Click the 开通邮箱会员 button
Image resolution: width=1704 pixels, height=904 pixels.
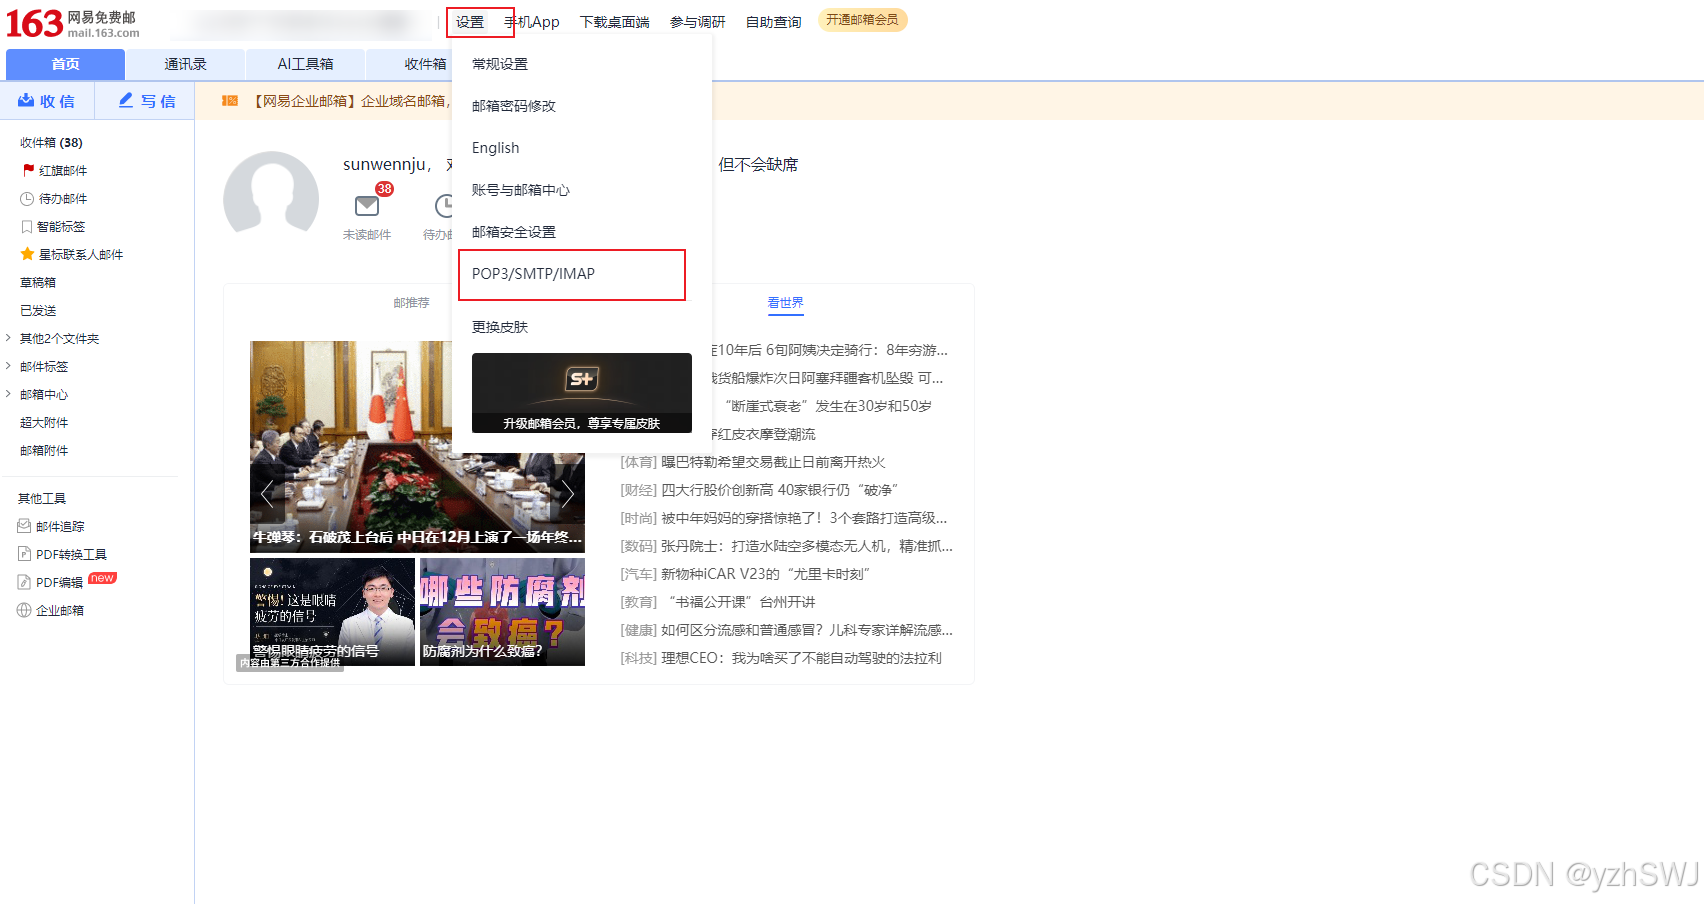point(862,19)
